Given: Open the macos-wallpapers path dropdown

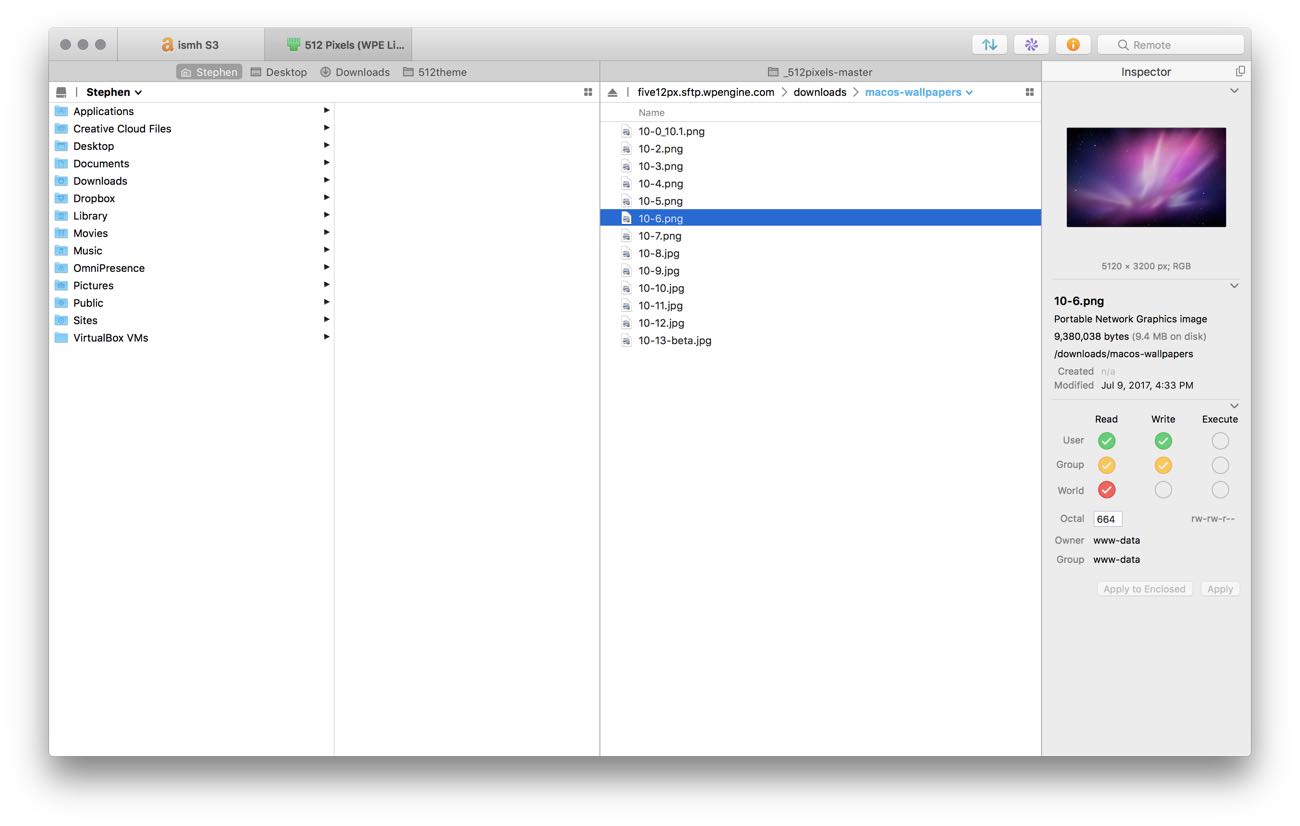Looking at the screenshot, I should click(919, 92).
